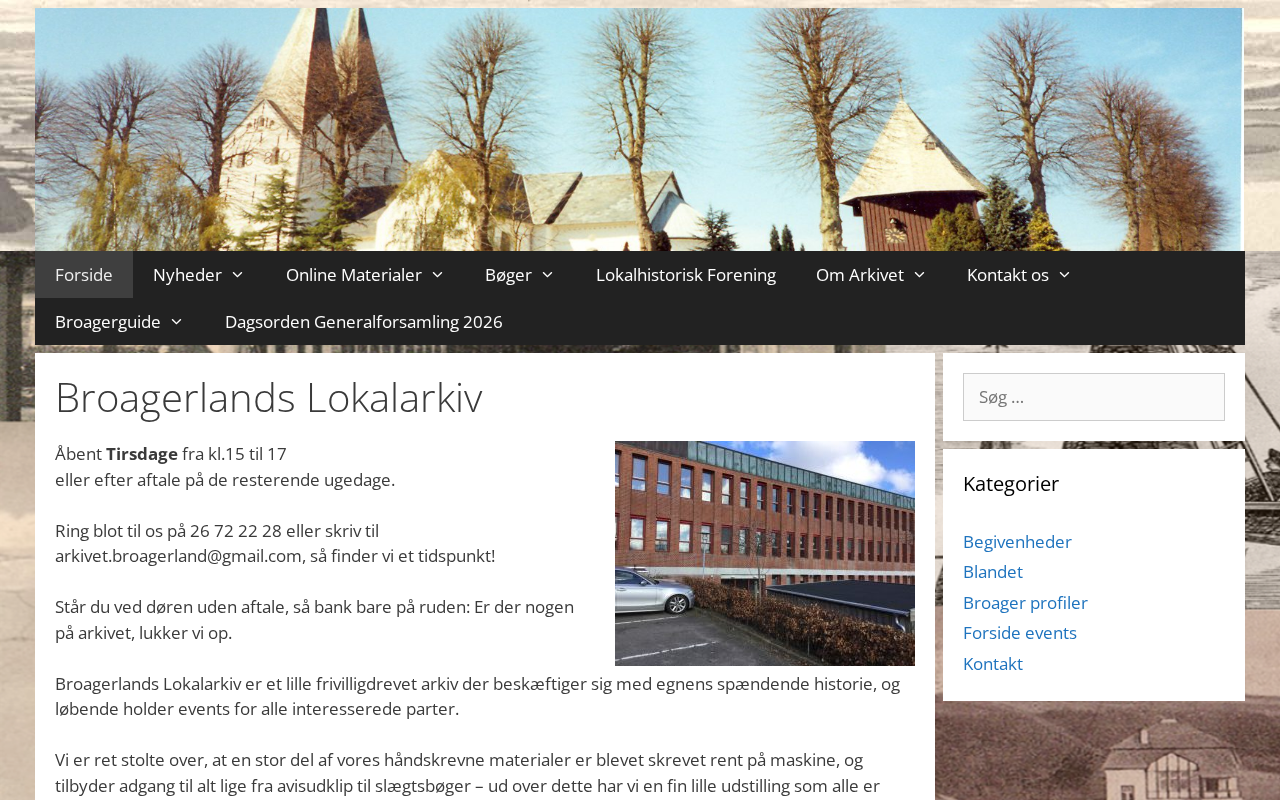Click the Broagerlands Lokalarkiv page heading
The width and height of the screenshot is (1280, 800).
269,397
